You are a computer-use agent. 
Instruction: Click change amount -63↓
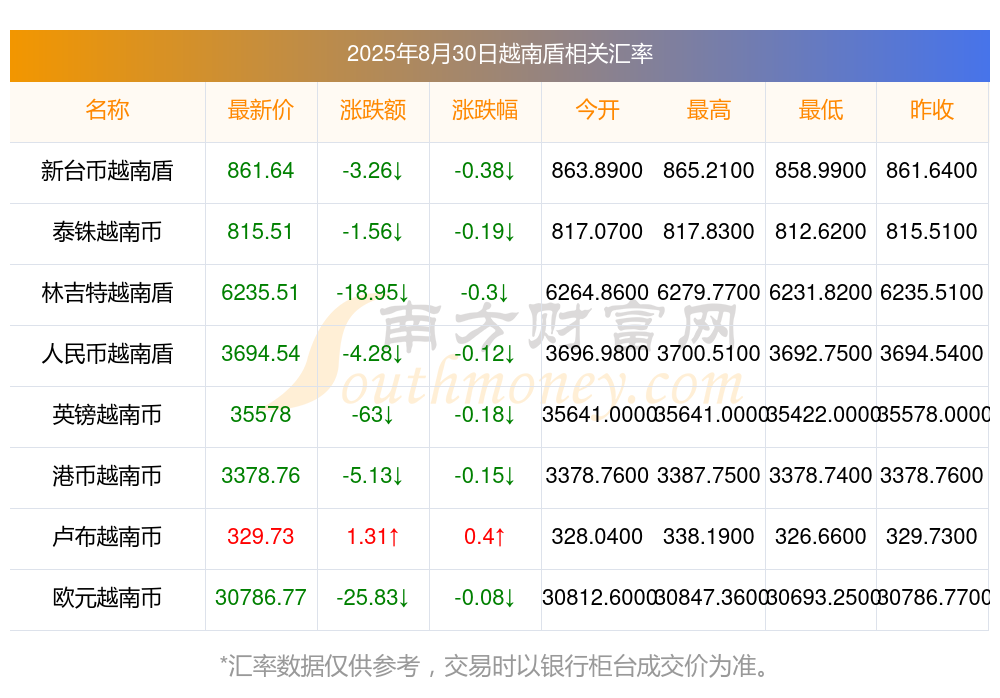click(372, 415)
